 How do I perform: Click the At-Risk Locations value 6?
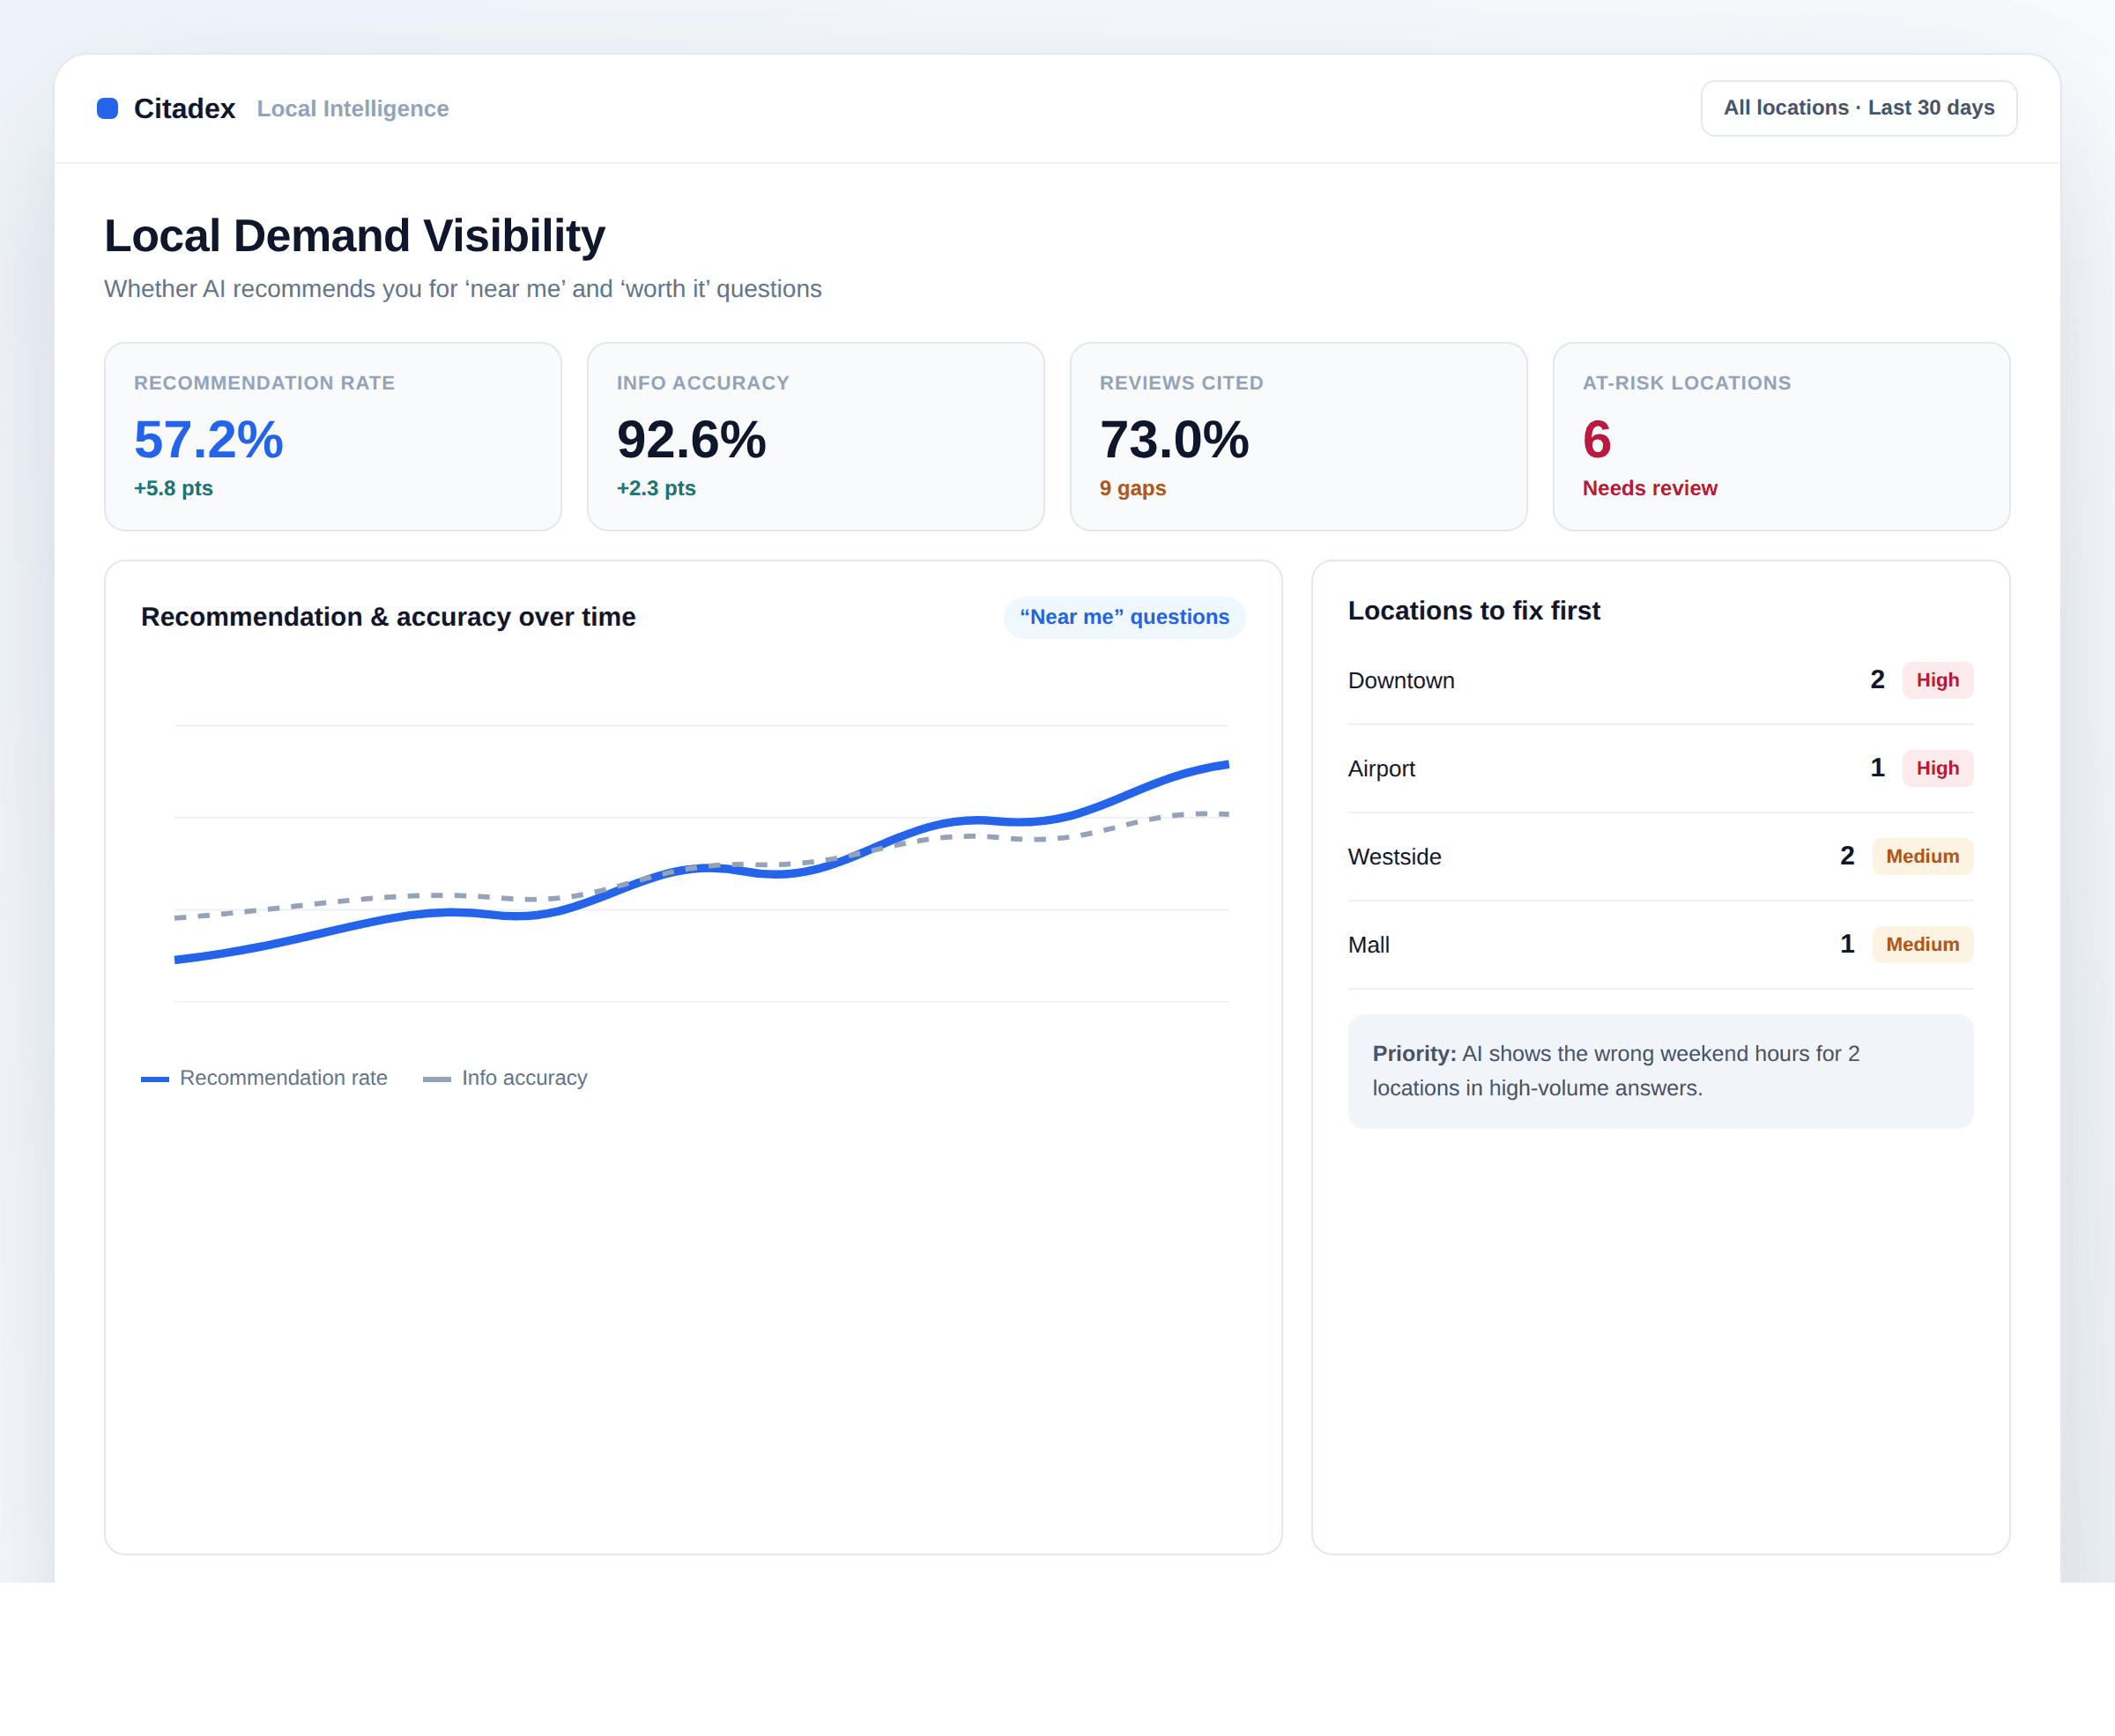tap(1596, 440)
